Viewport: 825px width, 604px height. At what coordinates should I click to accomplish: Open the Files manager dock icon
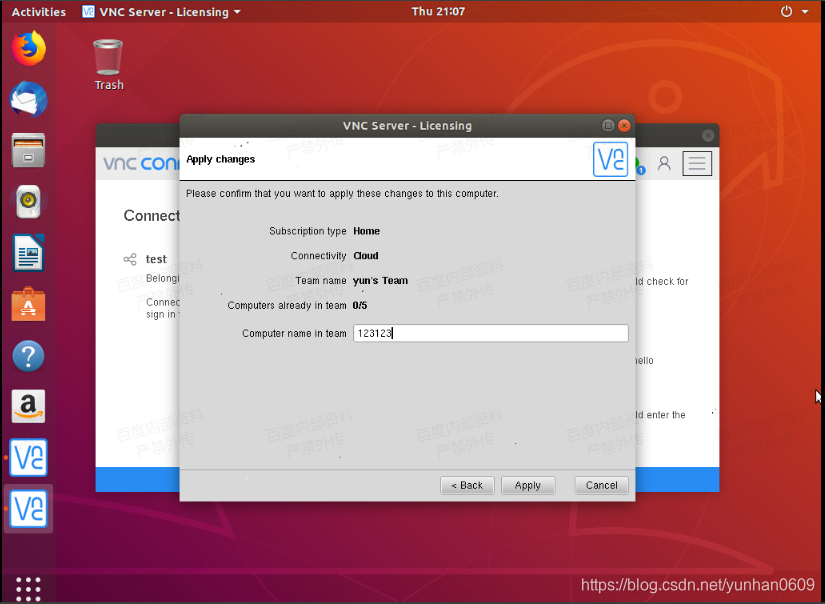(x=28, y=150)
